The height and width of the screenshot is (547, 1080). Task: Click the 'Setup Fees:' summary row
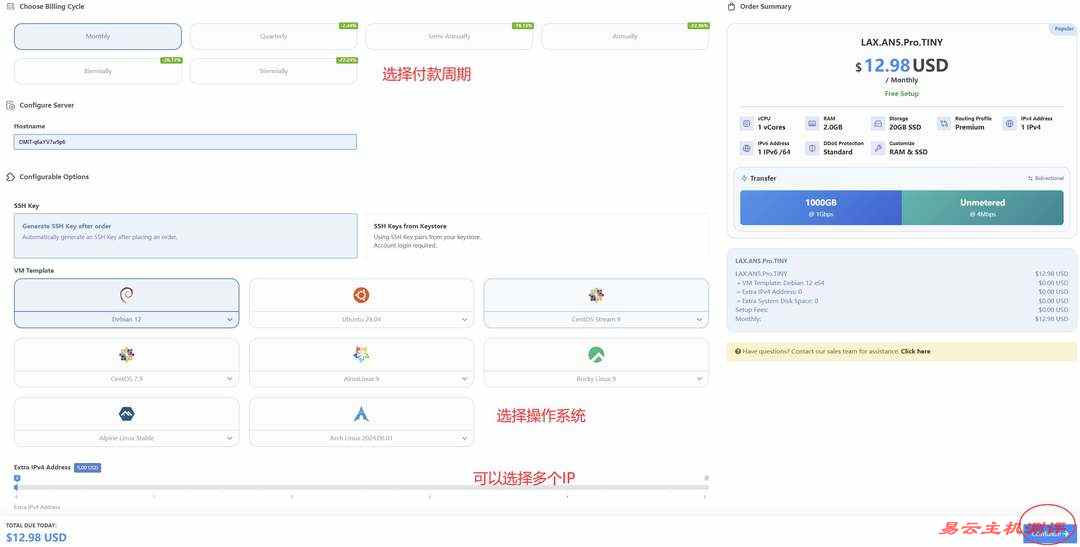coord(902,310)
